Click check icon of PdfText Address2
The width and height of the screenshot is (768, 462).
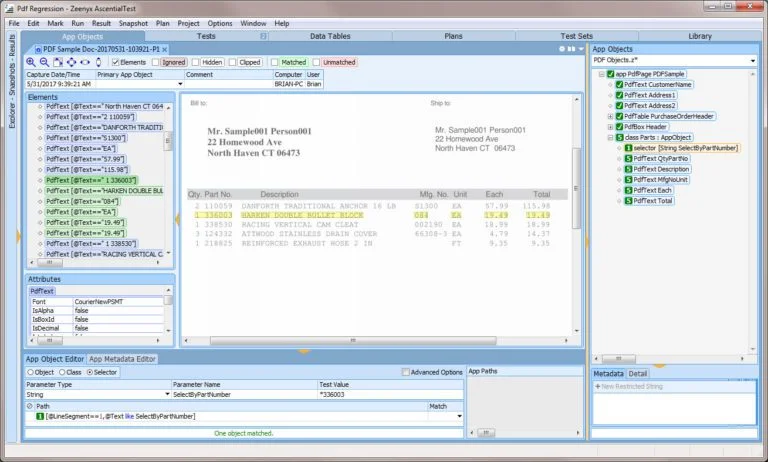click(619, 106)
